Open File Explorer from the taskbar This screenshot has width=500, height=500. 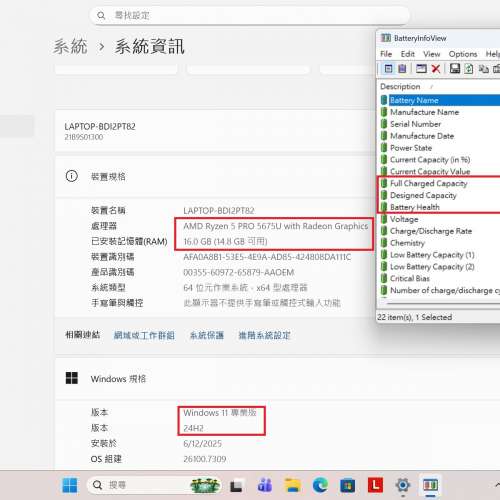click(x=292, y=485)
